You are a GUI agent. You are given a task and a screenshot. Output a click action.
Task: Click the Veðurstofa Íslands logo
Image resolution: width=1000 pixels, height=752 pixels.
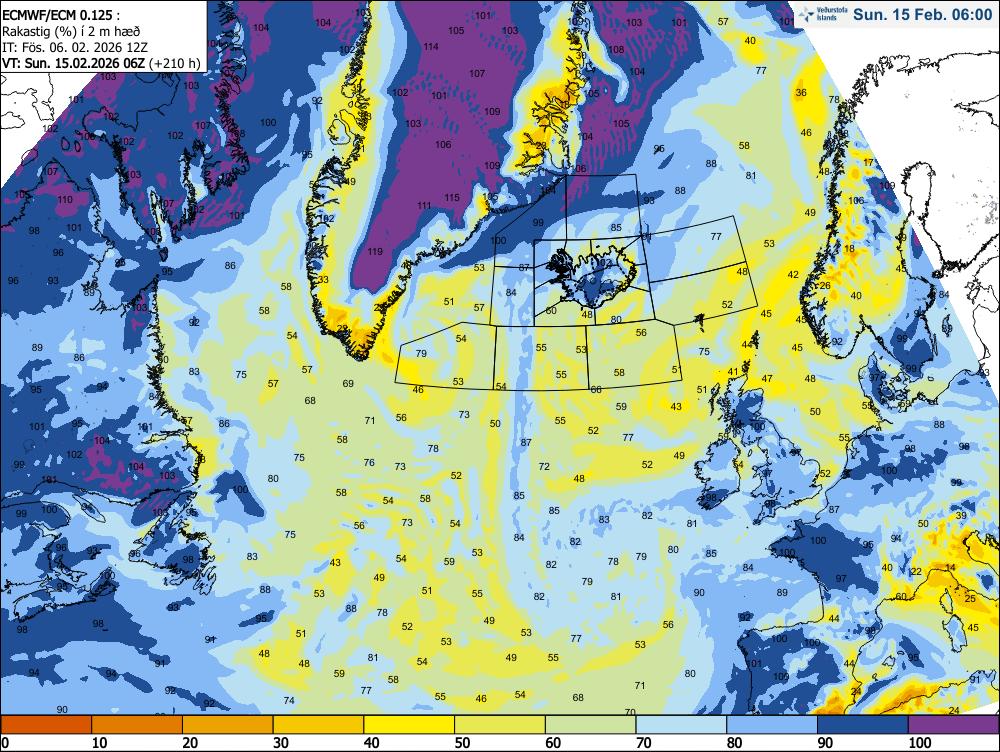click(x=823, y=13)
